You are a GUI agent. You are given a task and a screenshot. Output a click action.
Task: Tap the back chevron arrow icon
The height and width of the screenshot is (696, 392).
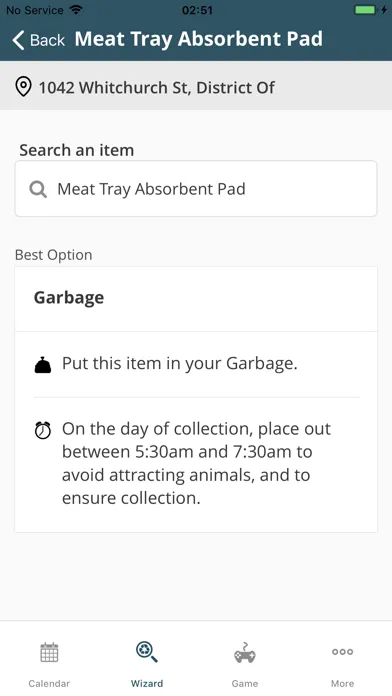pyautogui.click(x=18, y=40)
